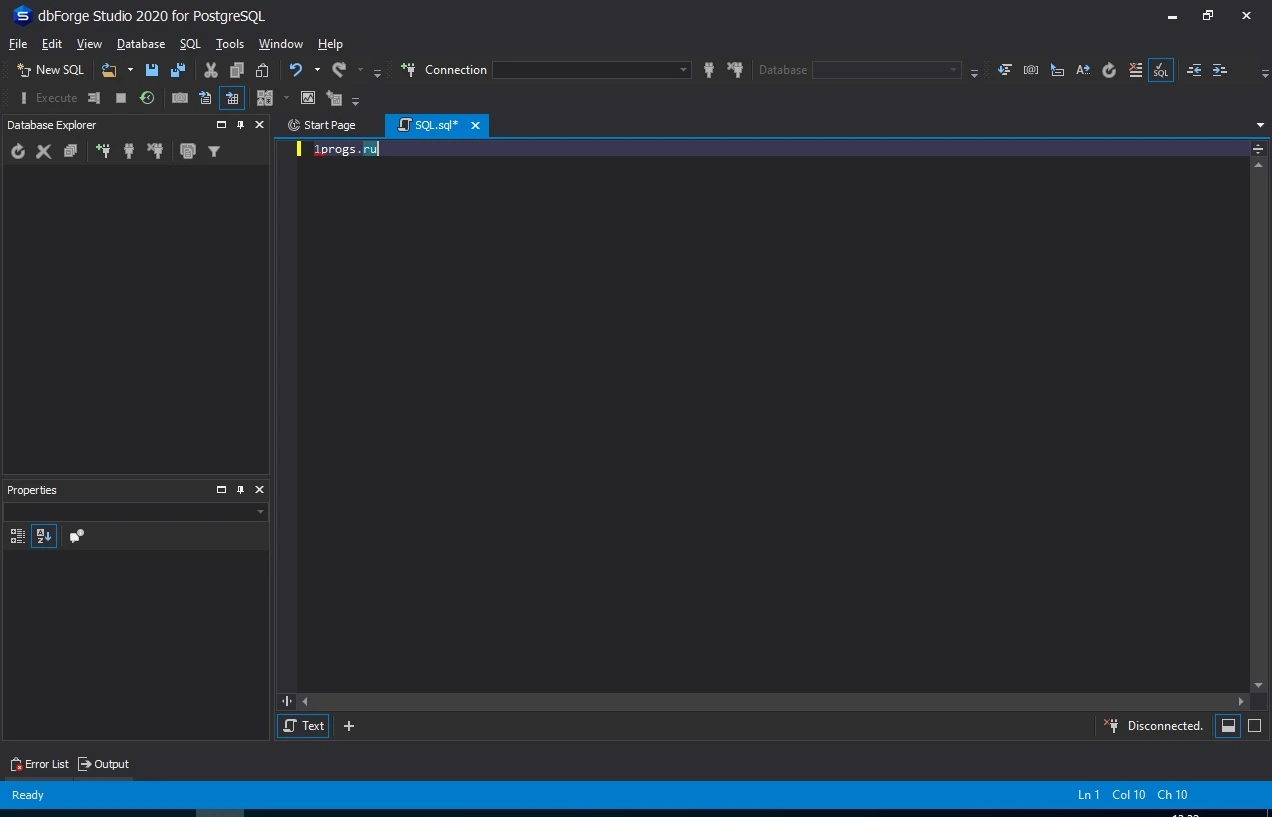The image size is (1272, 817).
Task: Open the SQL menu
Action: click(x=190, y=44)
